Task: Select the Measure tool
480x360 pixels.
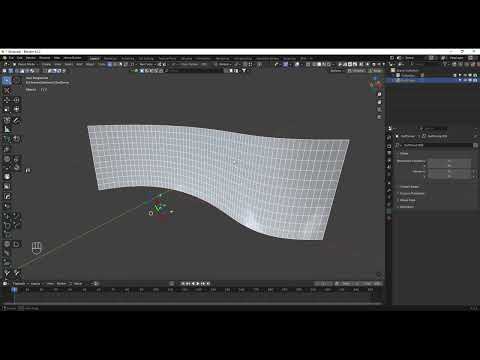Action: [7, 129]
